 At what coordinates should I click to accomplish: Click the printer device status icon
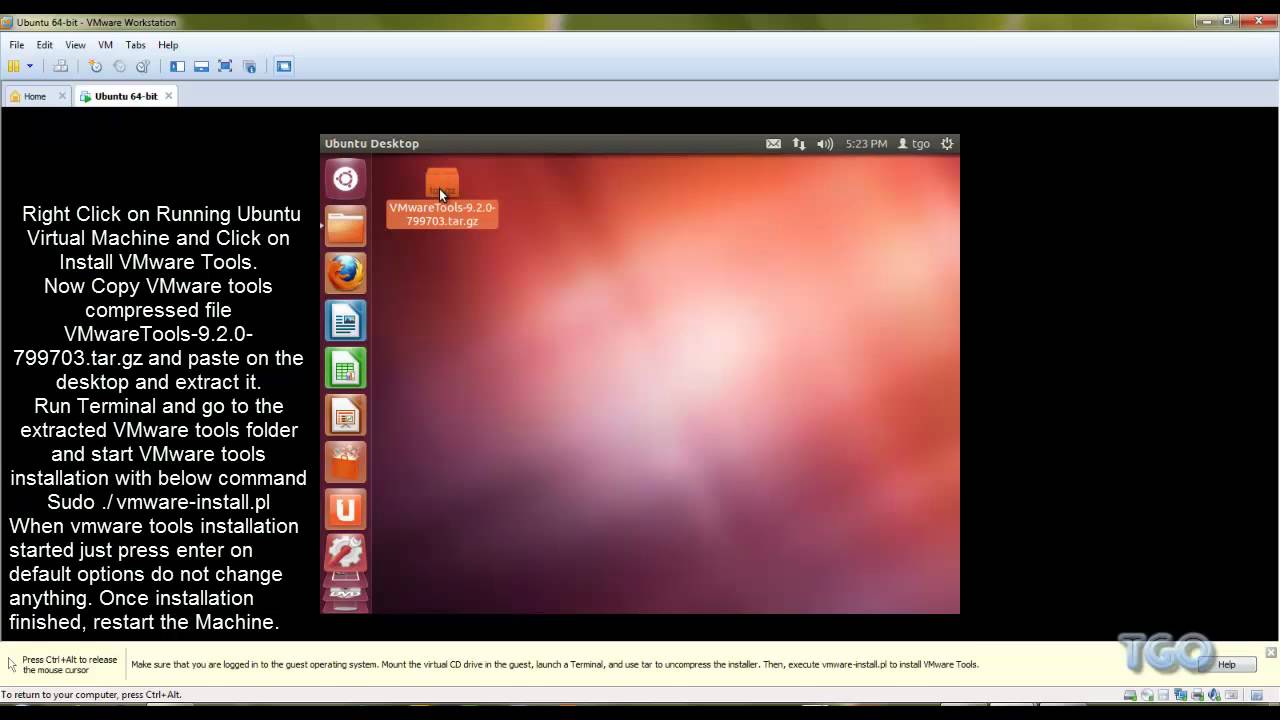(x=1198, y=695)
